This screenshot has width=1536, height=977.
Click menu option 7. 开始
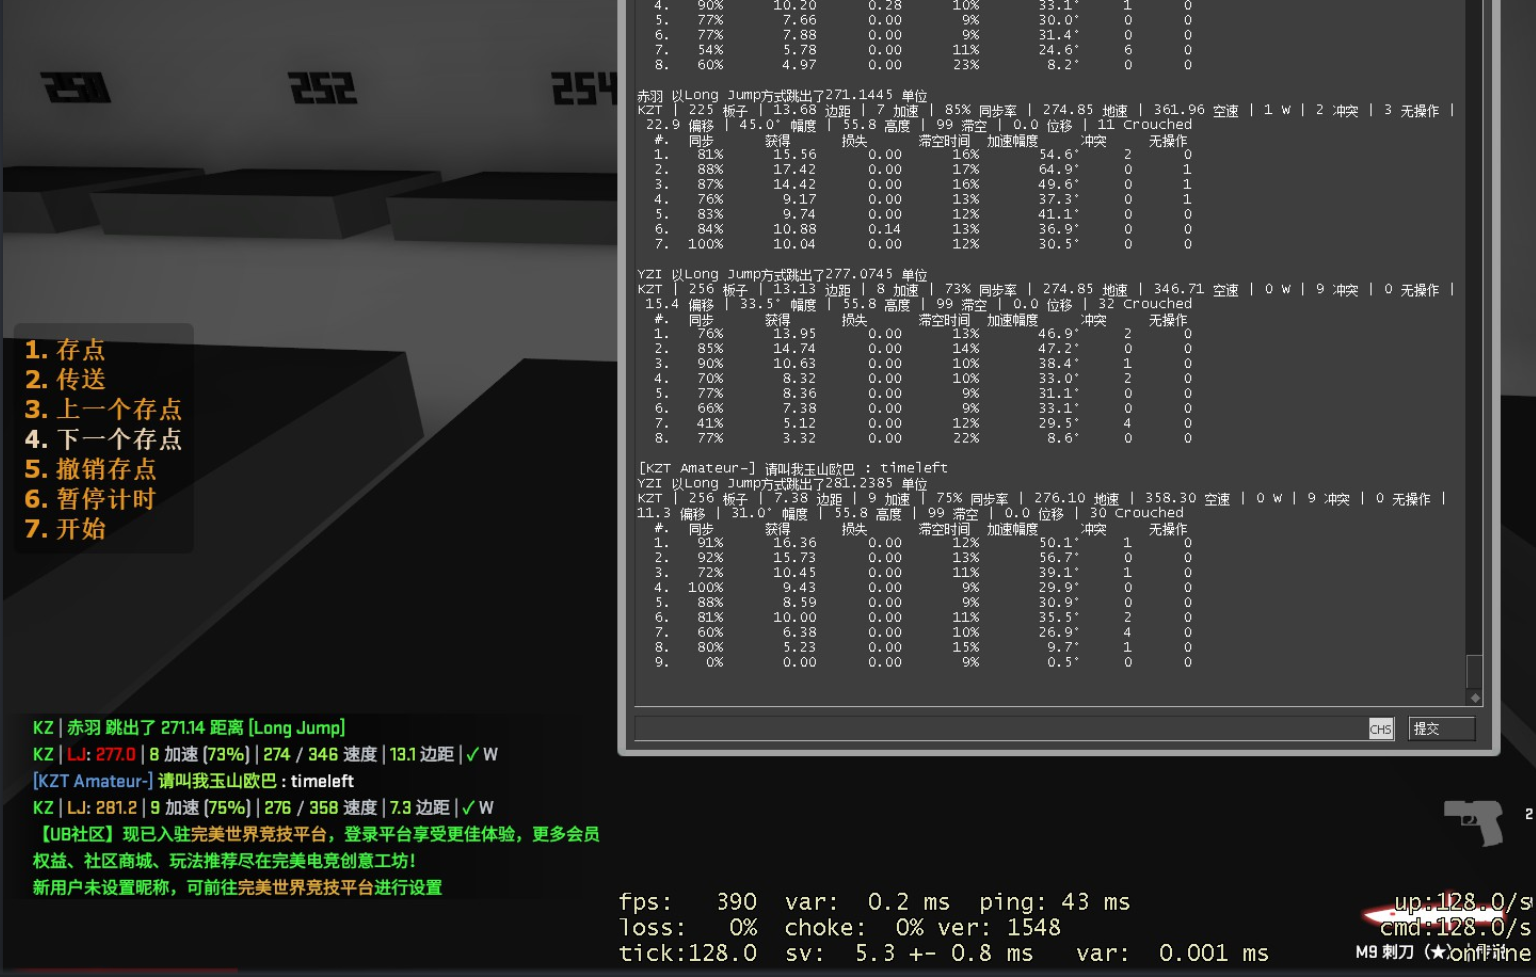(x=65, y=529)
